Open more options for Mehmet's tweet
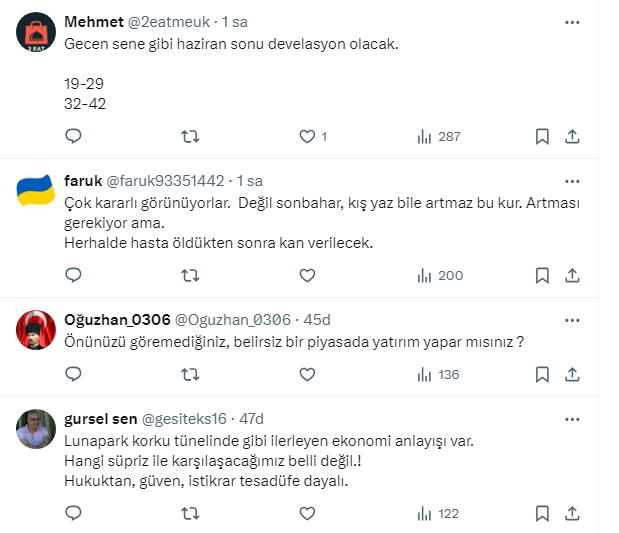 572,22
